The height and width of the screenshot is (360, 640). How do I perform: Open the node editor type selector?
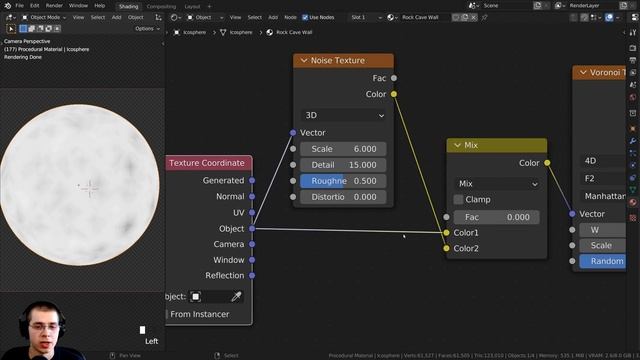point(176,18)
